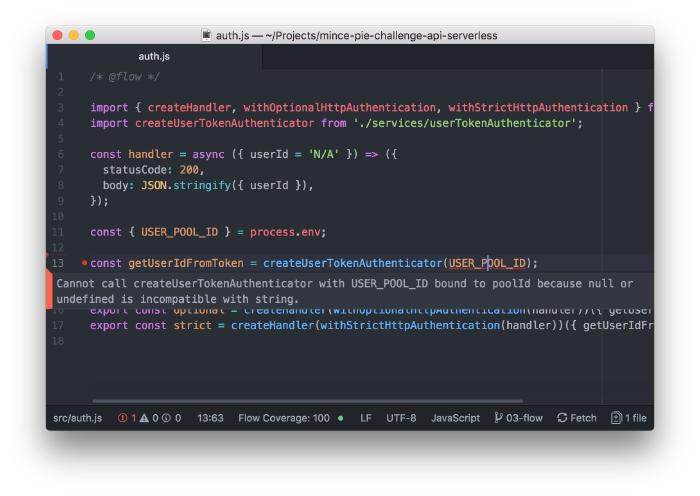This screenshot has width=700, height=496.
Task: Click USER_POOL_ID destructuring on line 11
Action: pos(179,232)
